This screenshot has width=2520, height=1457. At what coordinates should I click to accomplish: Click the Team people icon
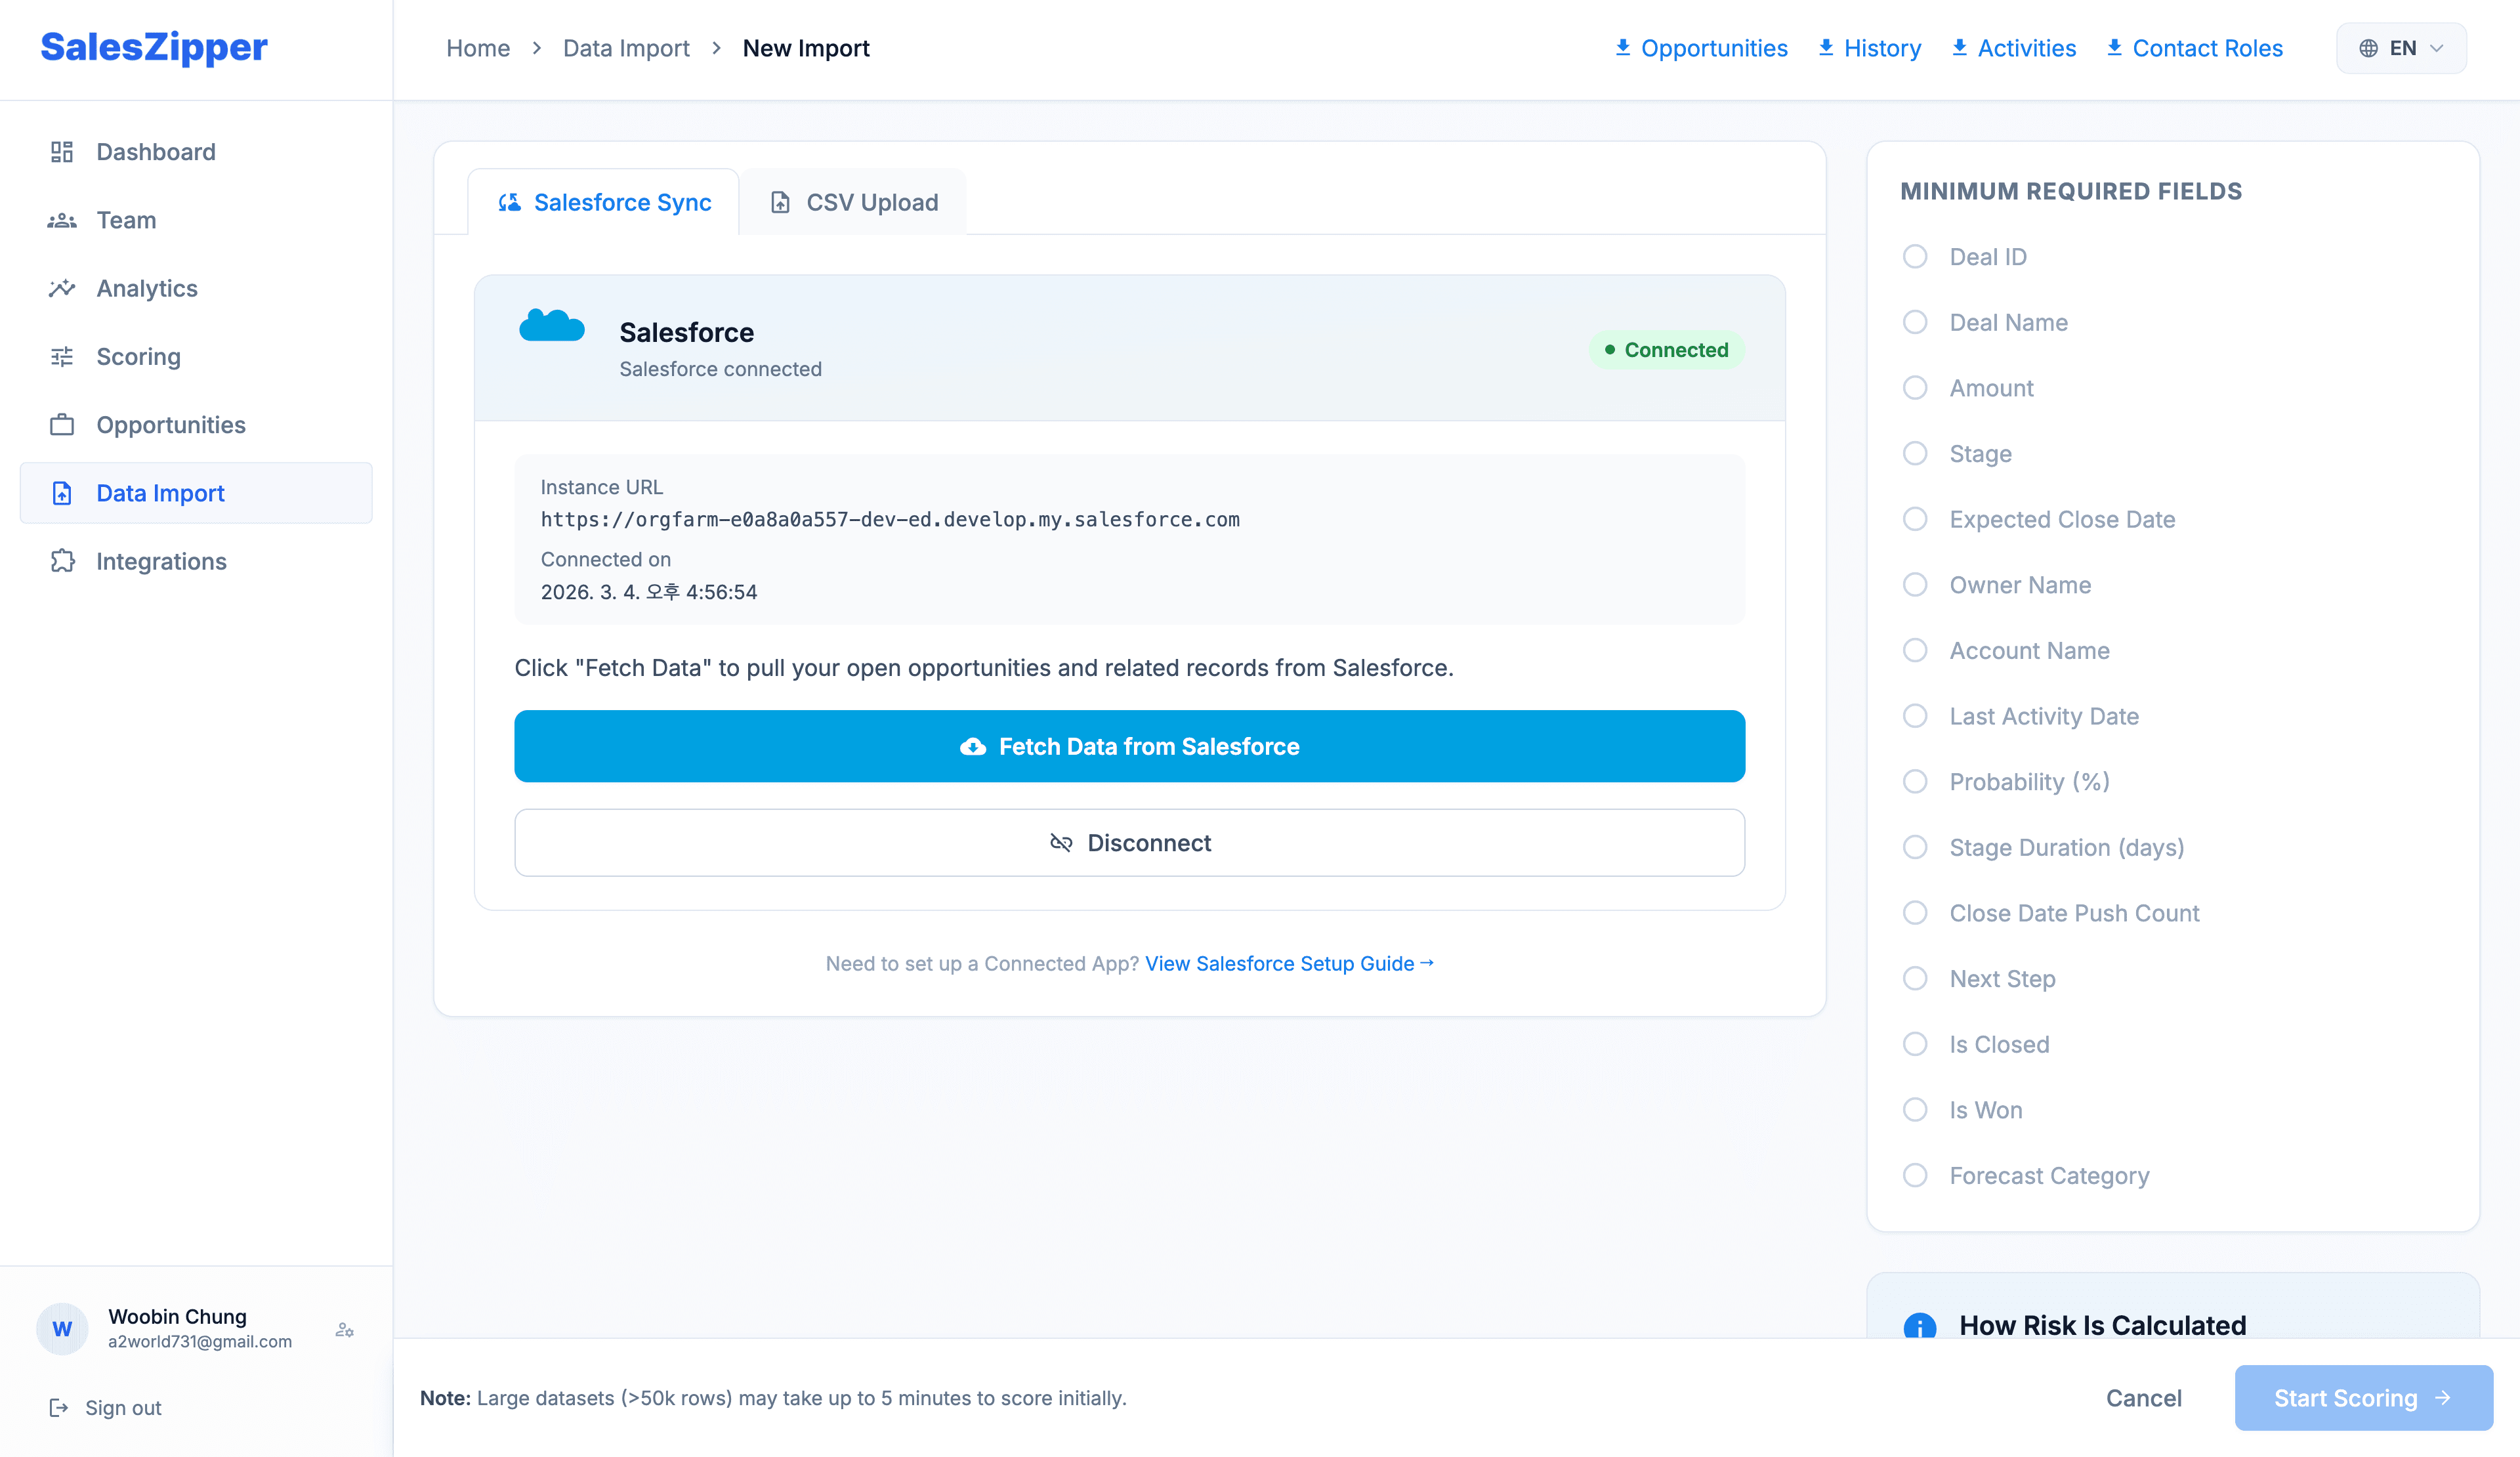point(62,220)
